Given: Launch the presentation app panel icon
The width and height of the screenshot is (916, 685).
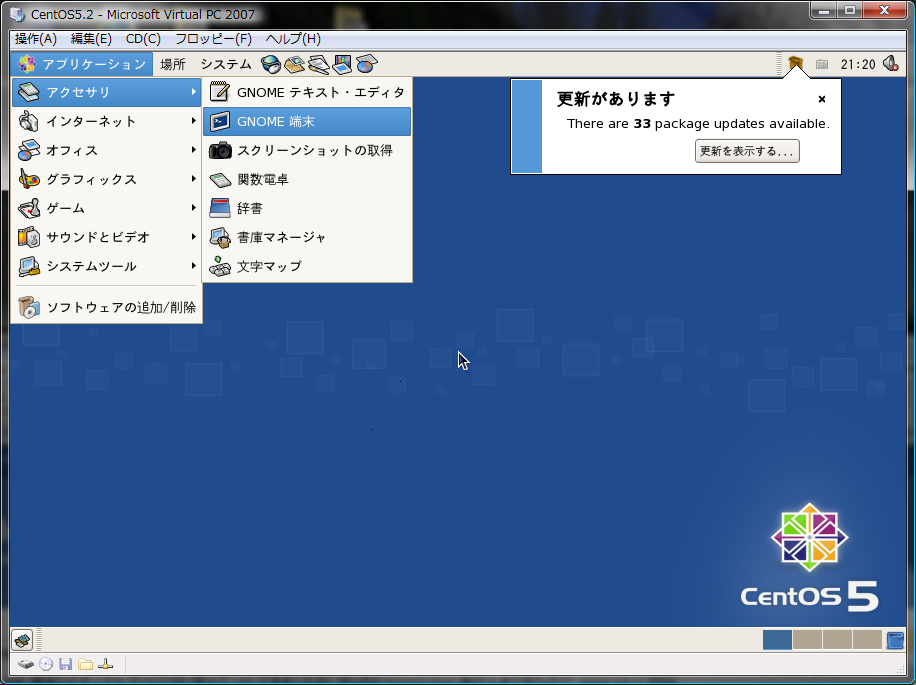Looking at the screenshot, I should [x=342, y=64].
